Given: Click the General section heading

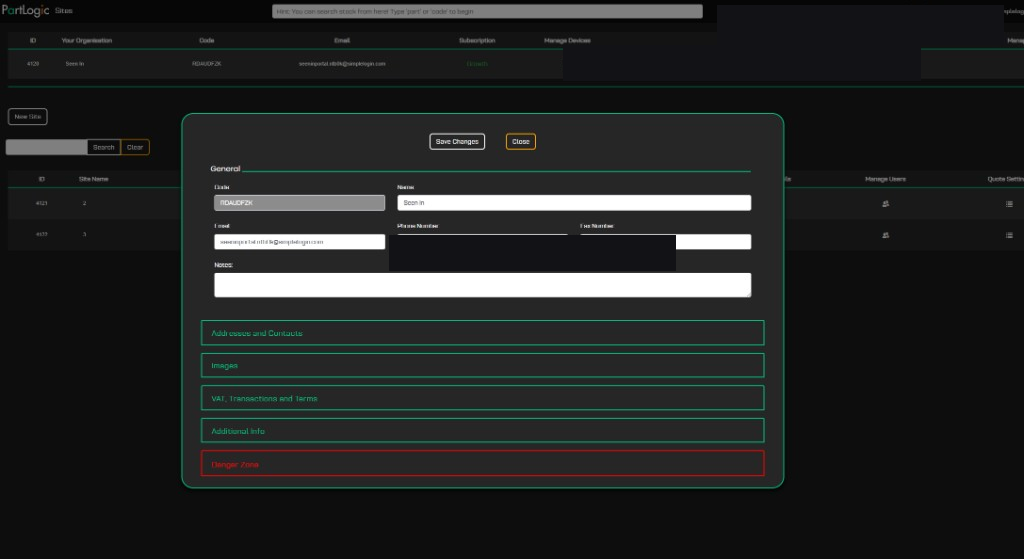Looking at the screenshot, I should [x=225, y=168].
